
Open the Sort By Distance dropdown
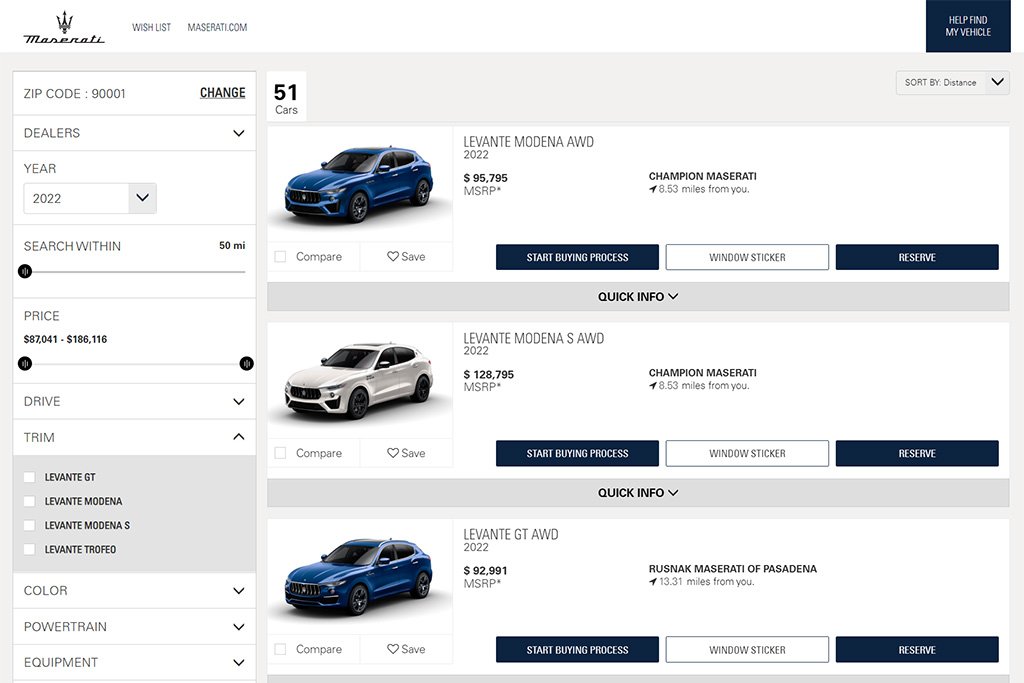tap(953, 82)
